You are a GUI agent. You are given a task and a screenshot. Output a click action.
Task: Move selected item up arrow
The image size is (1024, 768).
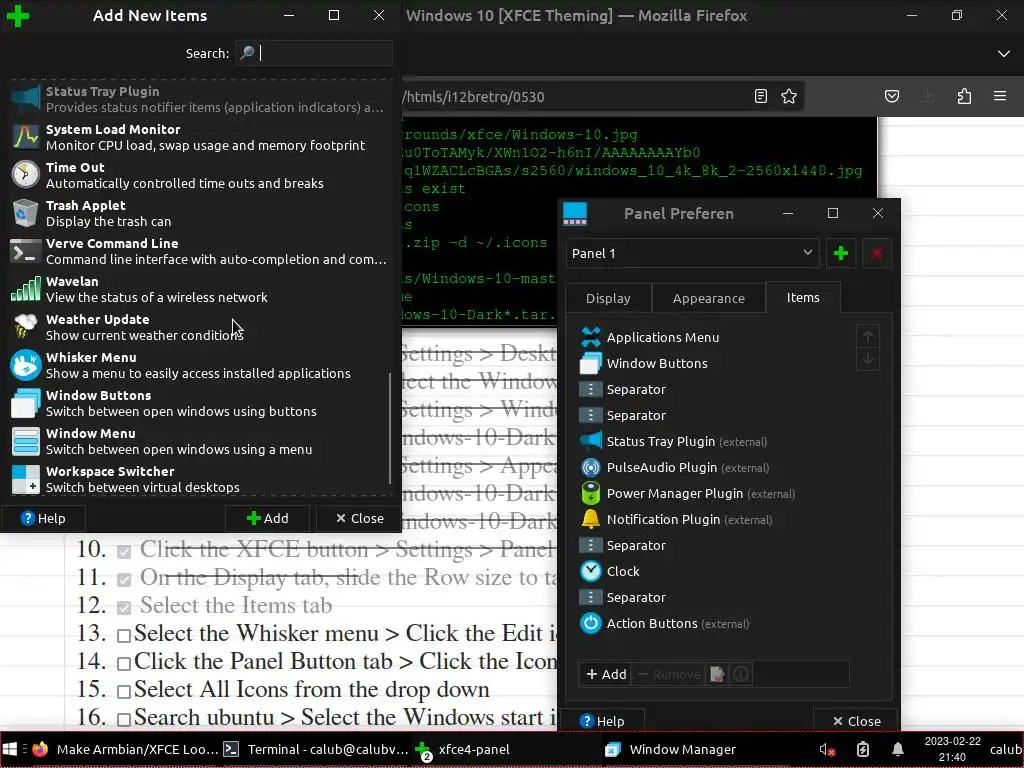pyautogui.click(x=867, y=336)
